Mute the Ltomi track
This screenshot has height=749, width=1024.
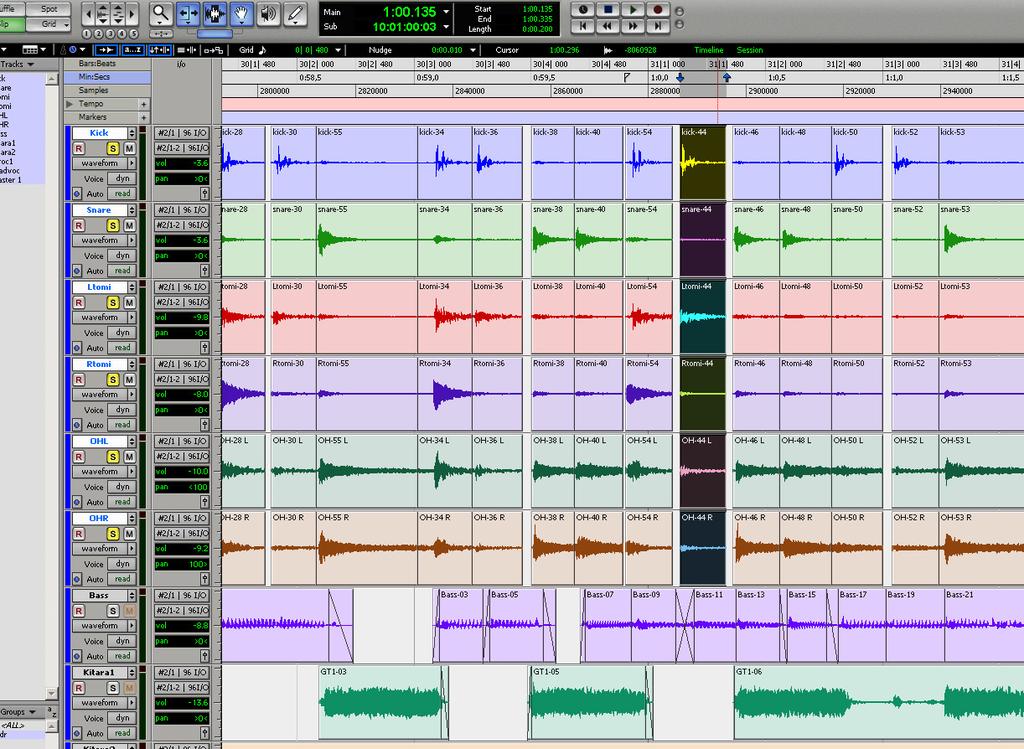click(129, 302)
